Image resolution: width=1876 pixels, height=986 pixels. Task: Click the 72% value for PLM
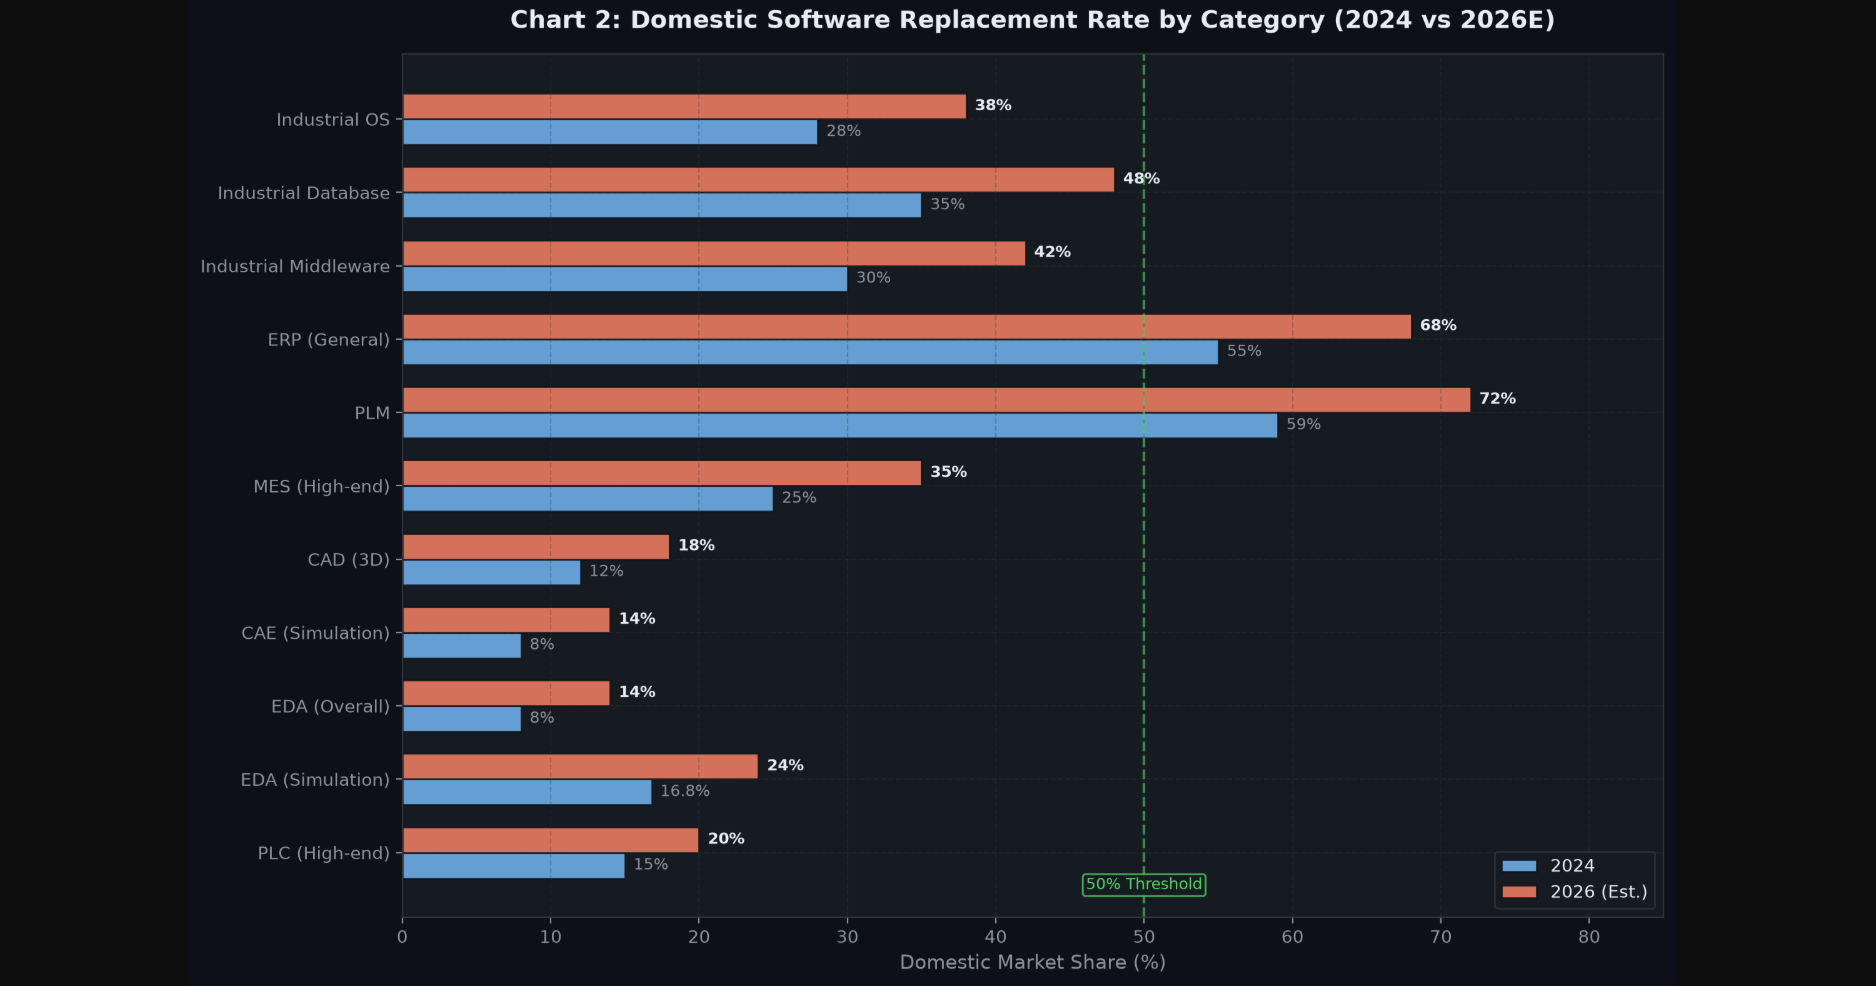(1497, 399)
